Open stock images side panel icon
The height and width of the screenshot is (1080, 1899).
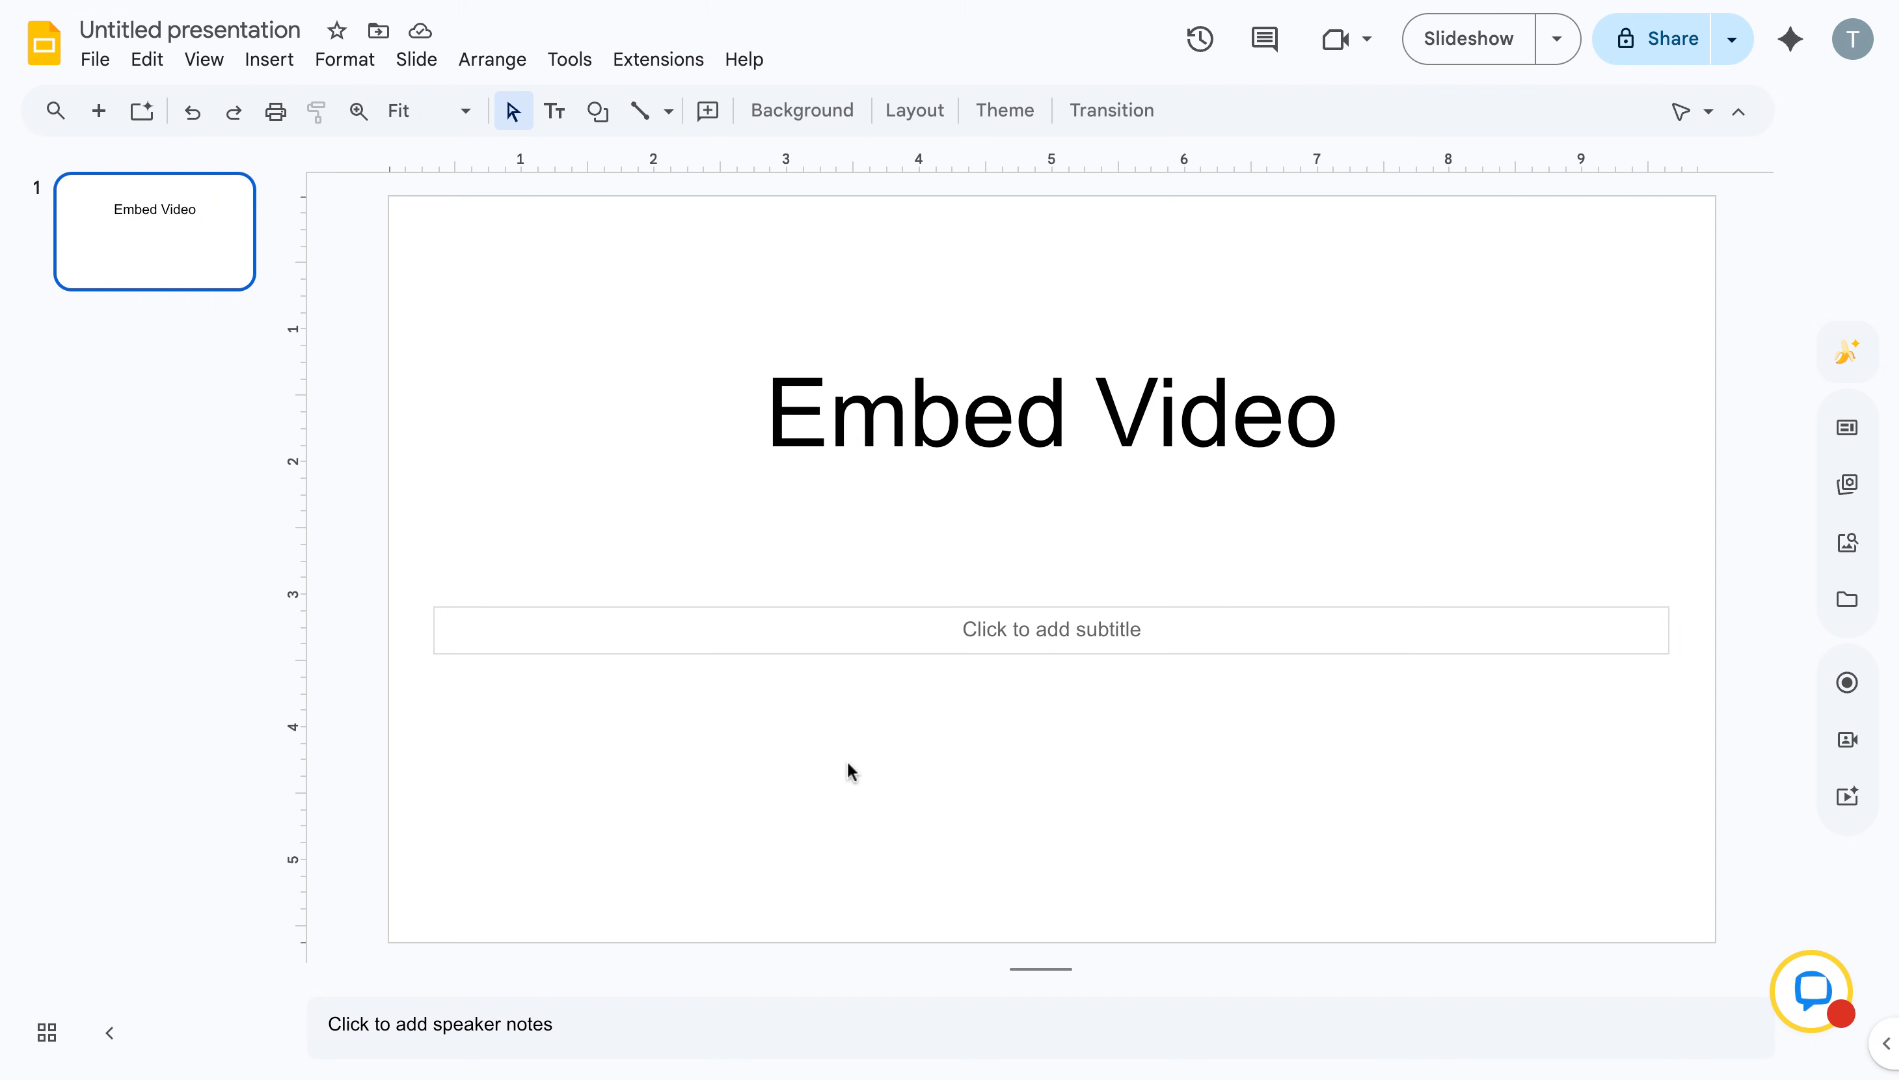click(x=1847, y=542)
